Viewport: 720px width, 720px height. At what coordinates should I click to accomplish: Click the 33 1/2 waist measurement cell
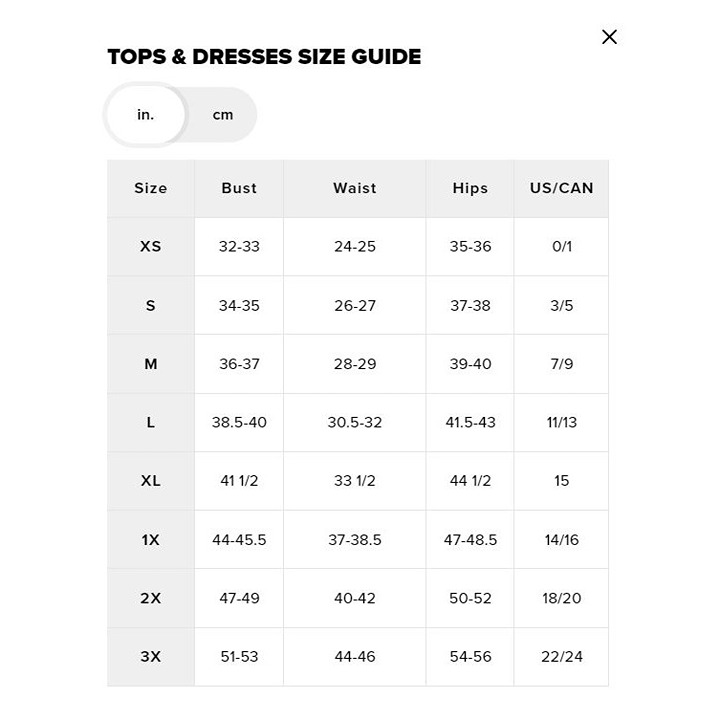click(354, 481)
